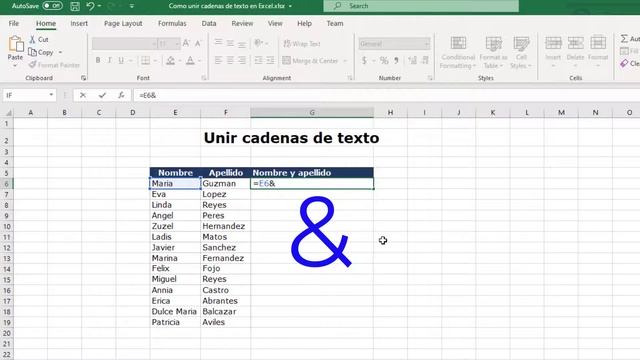Click Merge & Center button
640x360 pixels.
pos(310,60)
